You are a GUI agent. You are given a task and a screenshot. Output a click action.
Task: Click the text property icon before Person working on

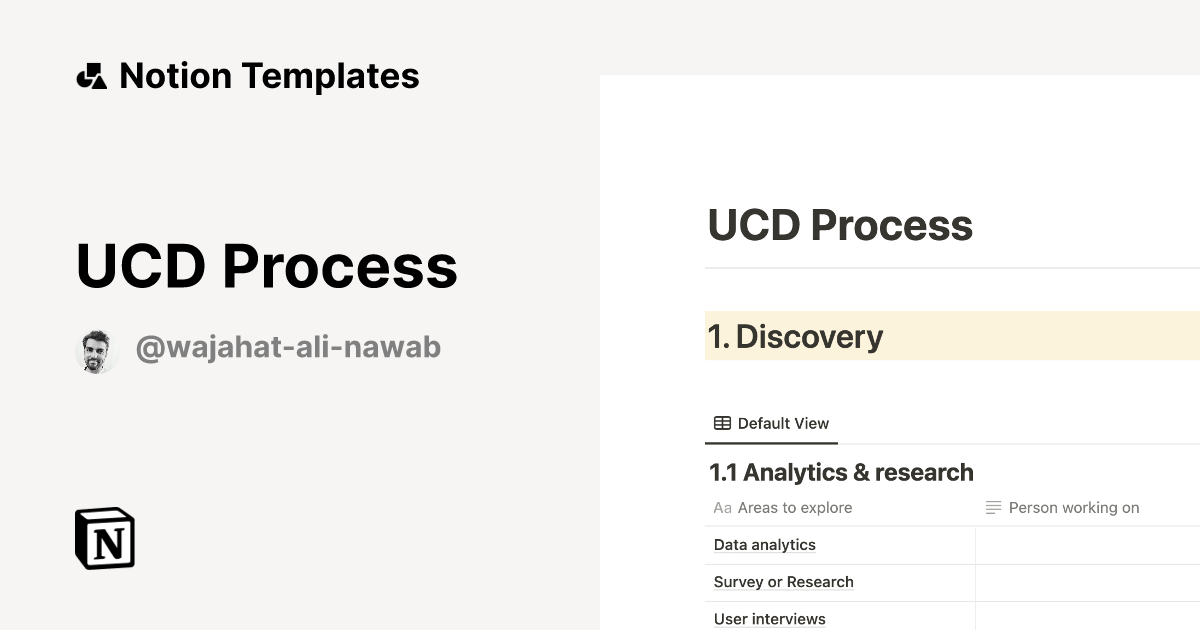click(x=991, y=508)
